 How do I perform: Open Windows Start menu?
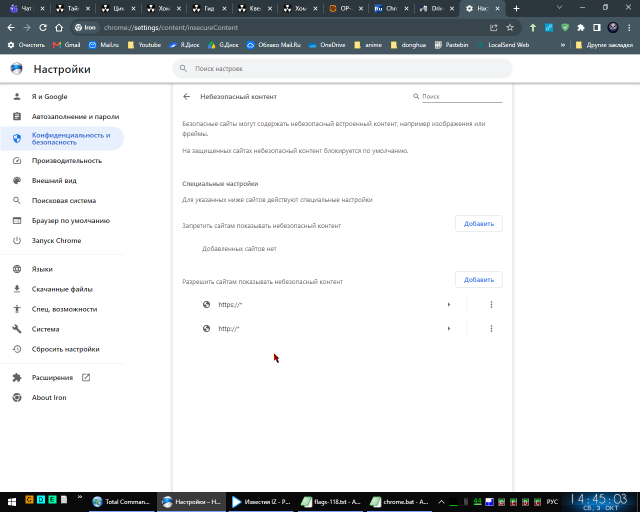pyautogui.click(x=11, y=502)
